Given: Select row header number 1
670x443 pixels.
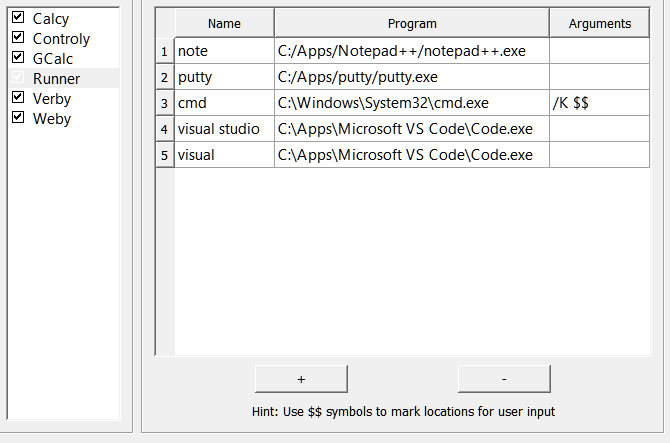Looking at the screenshot, I should [165, 51].
